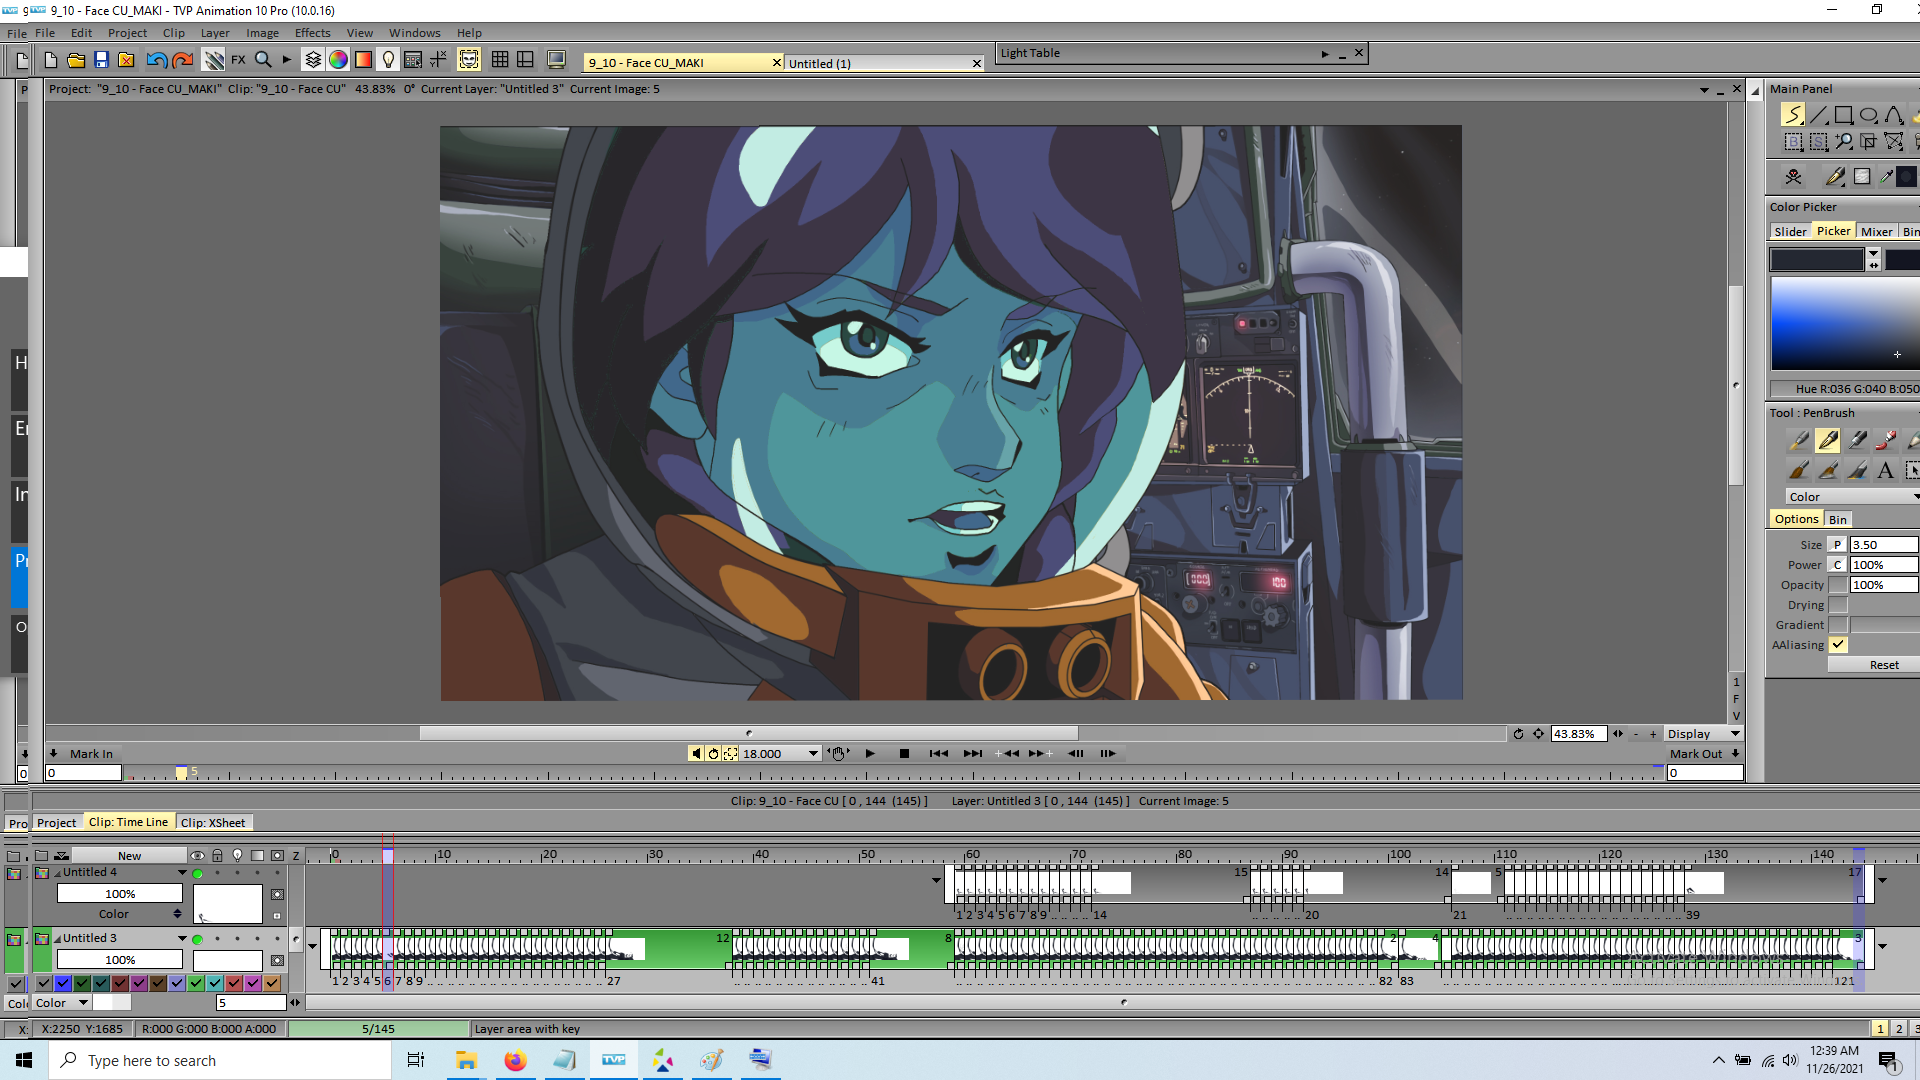Select the text brush 'A' tool
Viewport: 1920px width, 1080px height.
pos(1886,470)
